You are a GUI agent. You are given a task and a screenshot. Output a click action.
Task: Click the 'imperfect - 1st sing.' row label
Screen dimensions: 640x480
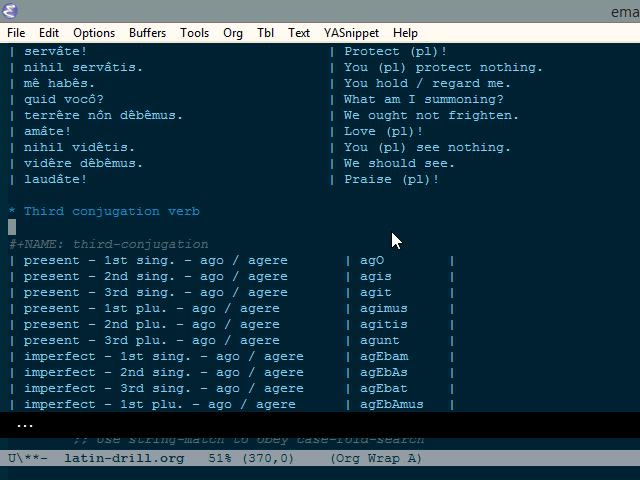pyautogui.click(x=164, y=356)
